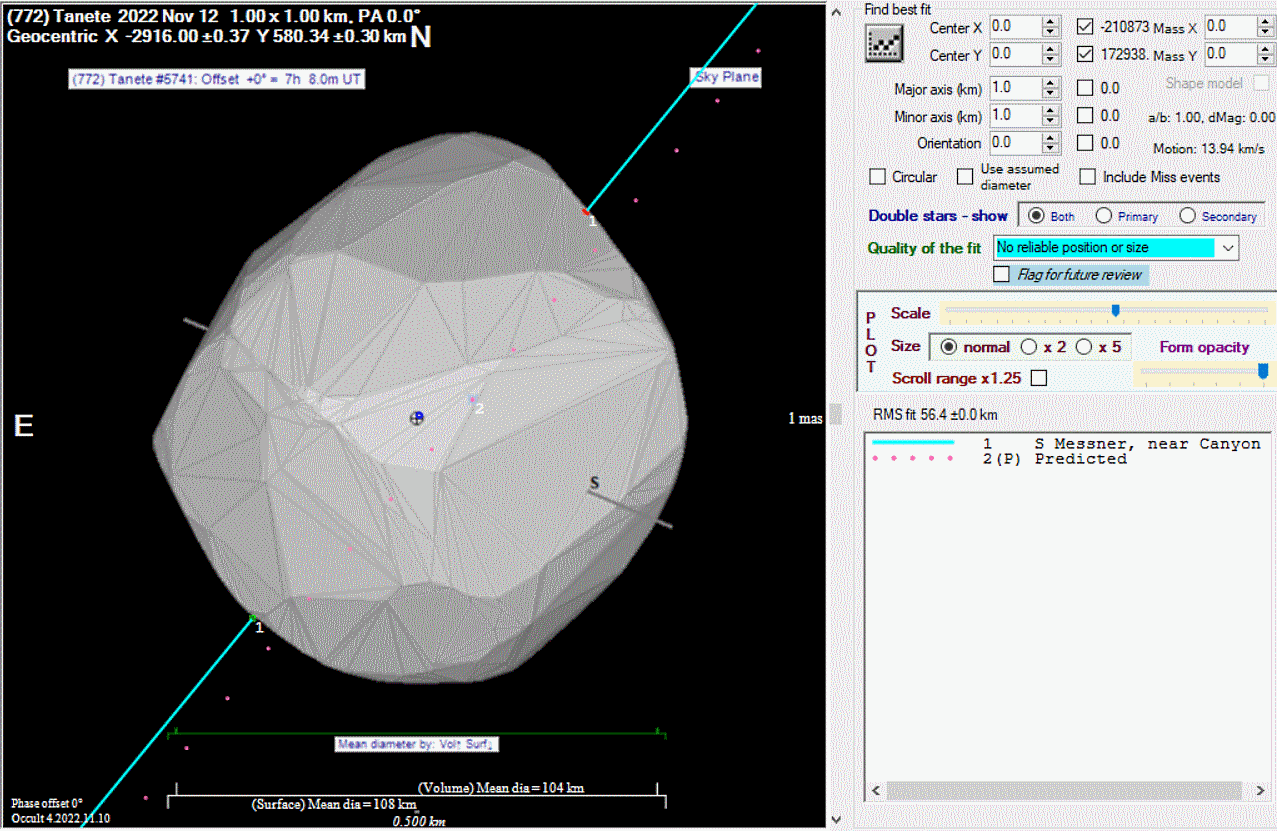Tick Flag for future review
The image size is (1277, 831).
1001,274
